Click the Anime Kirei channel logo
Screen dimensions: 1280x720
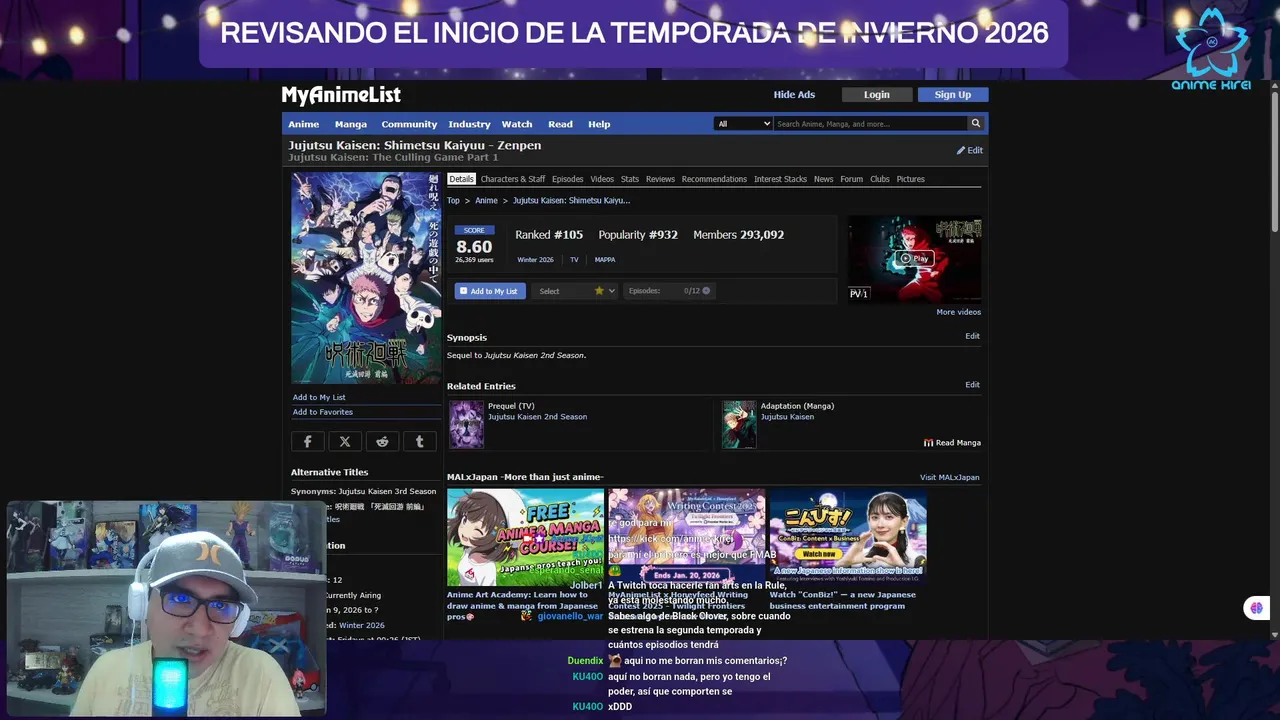tap(1211, 48)
